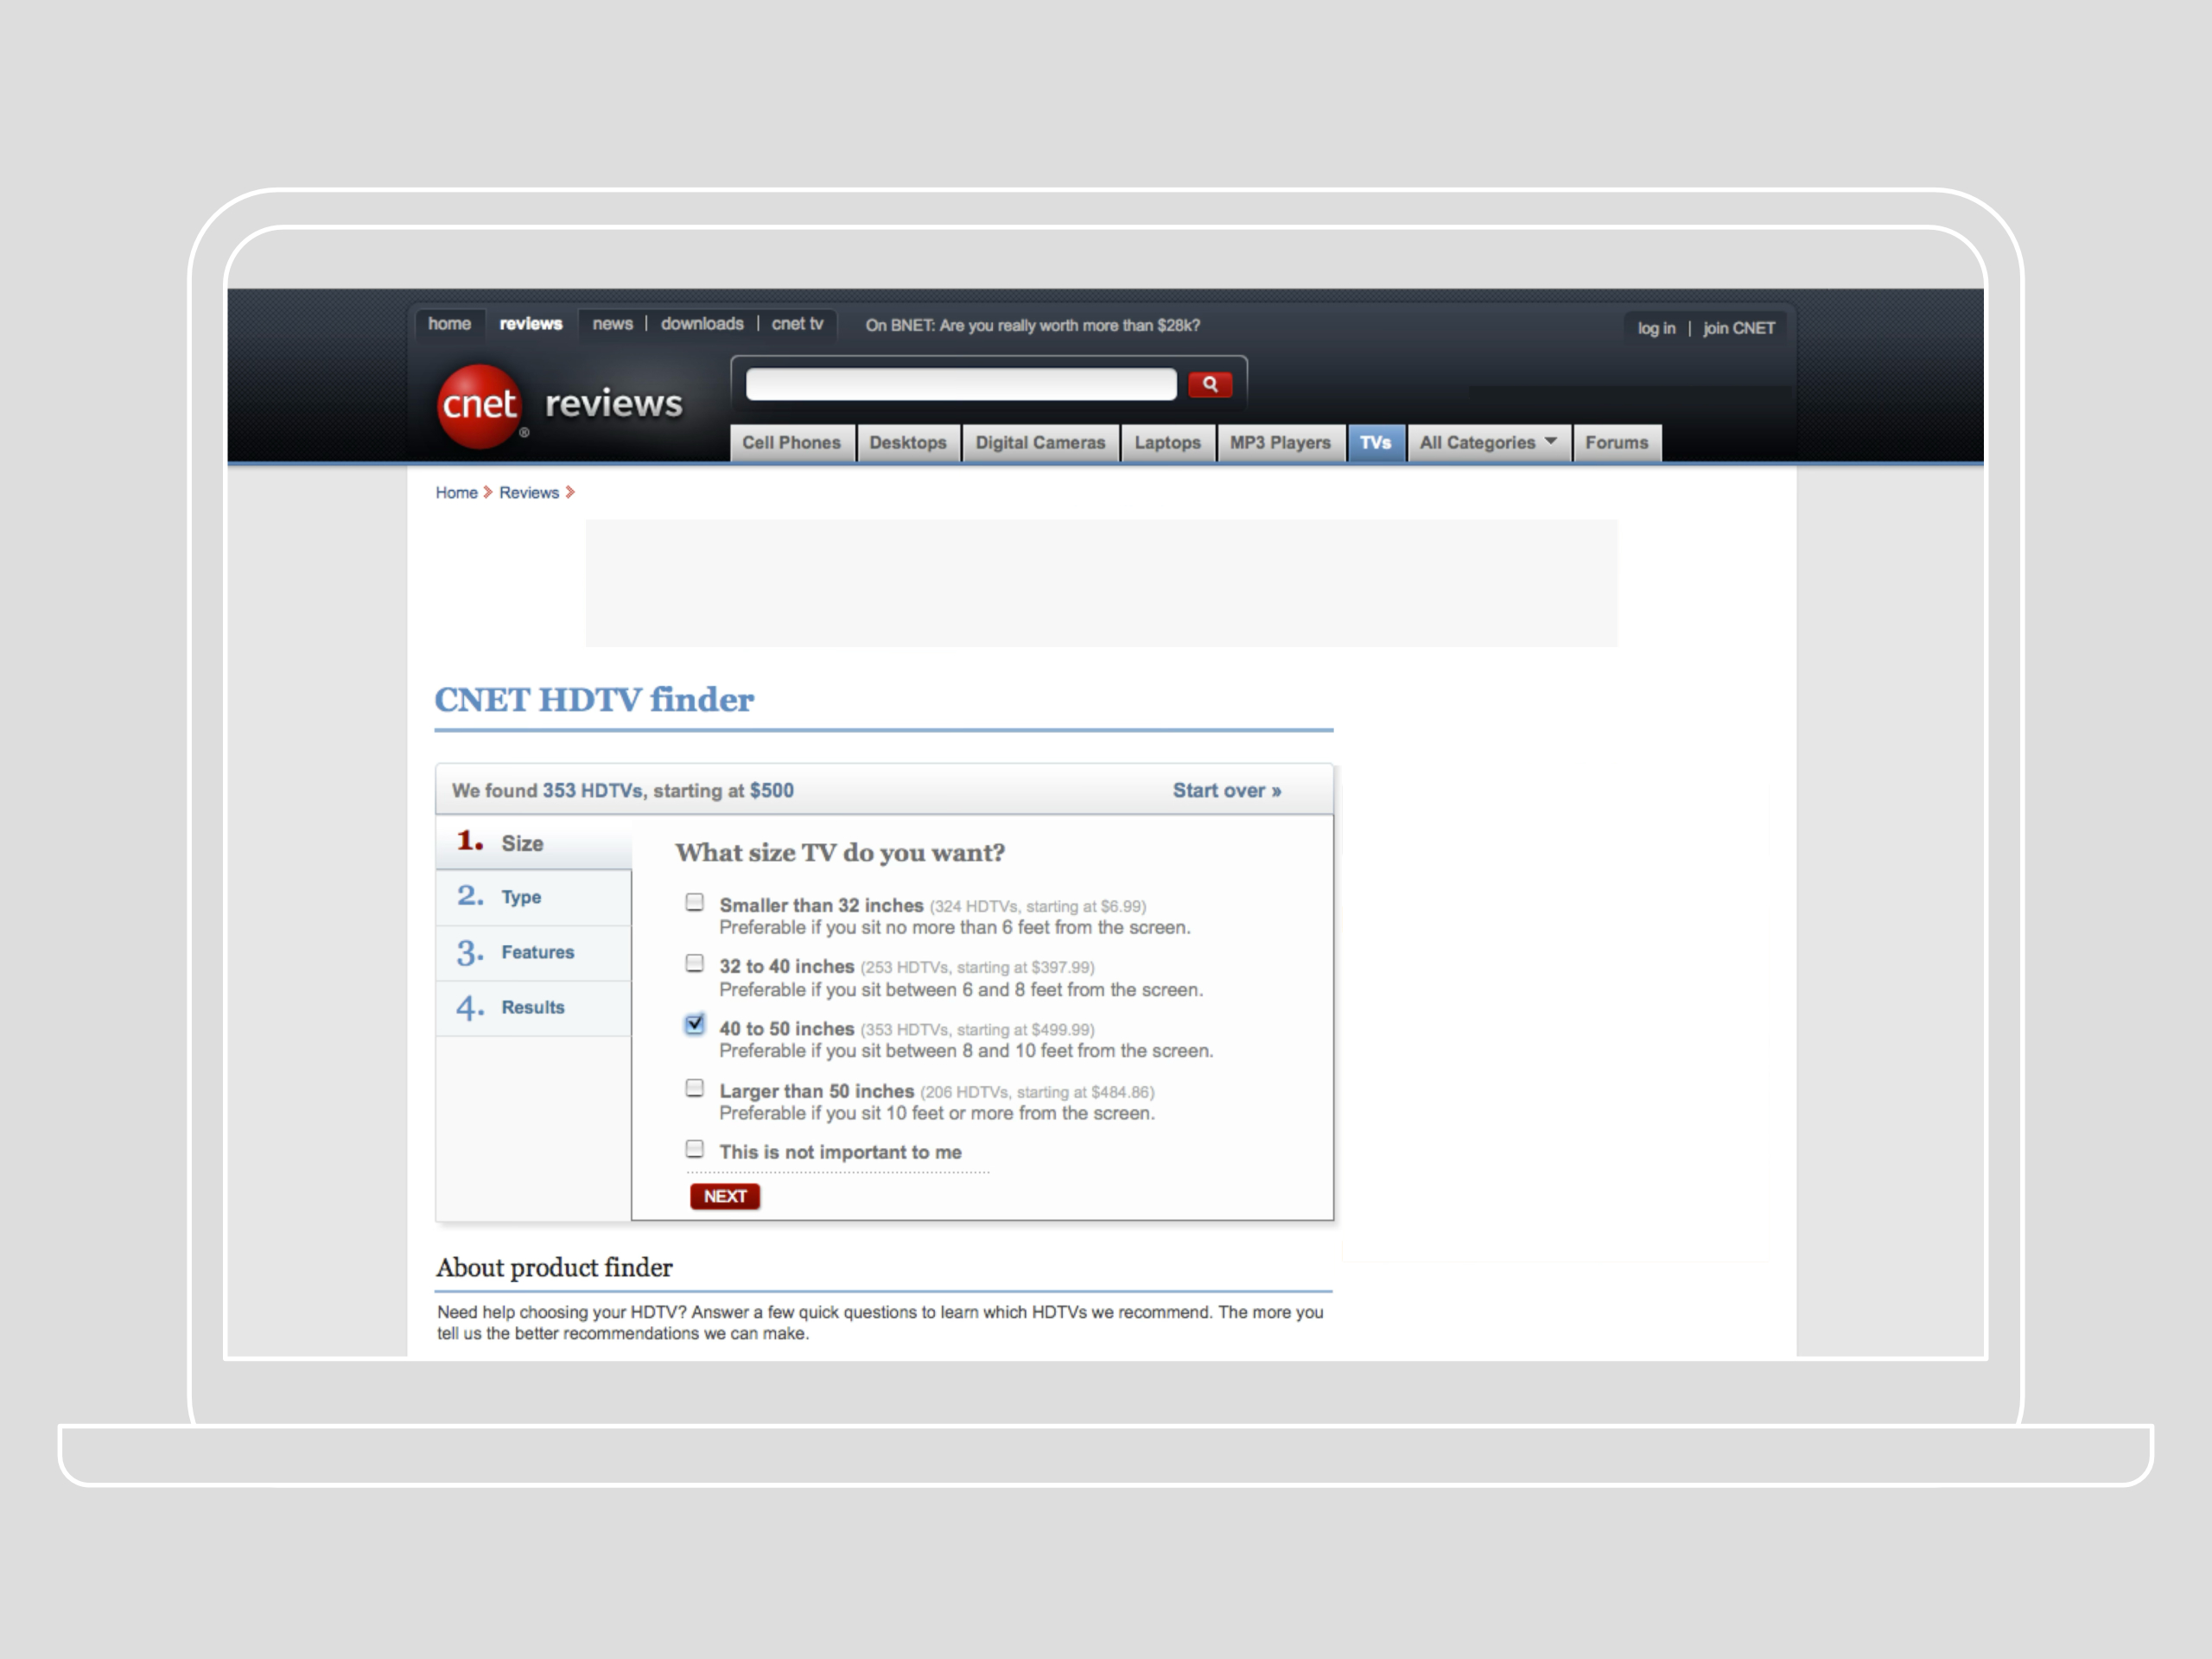
Task: Check Larger than 50 inches option
Action: tap(695, 1088)
